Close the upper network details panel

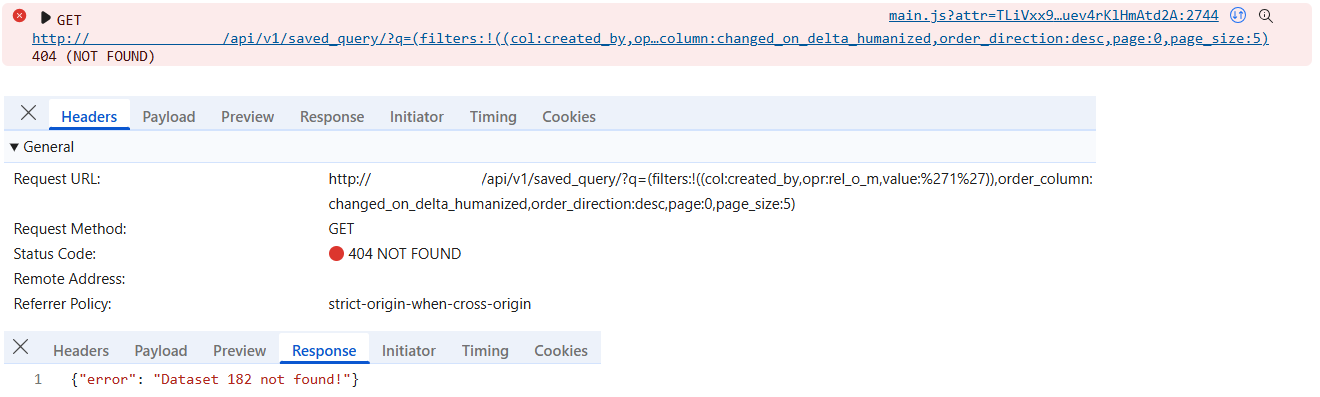pyautogui.click(x=28, y=114)
